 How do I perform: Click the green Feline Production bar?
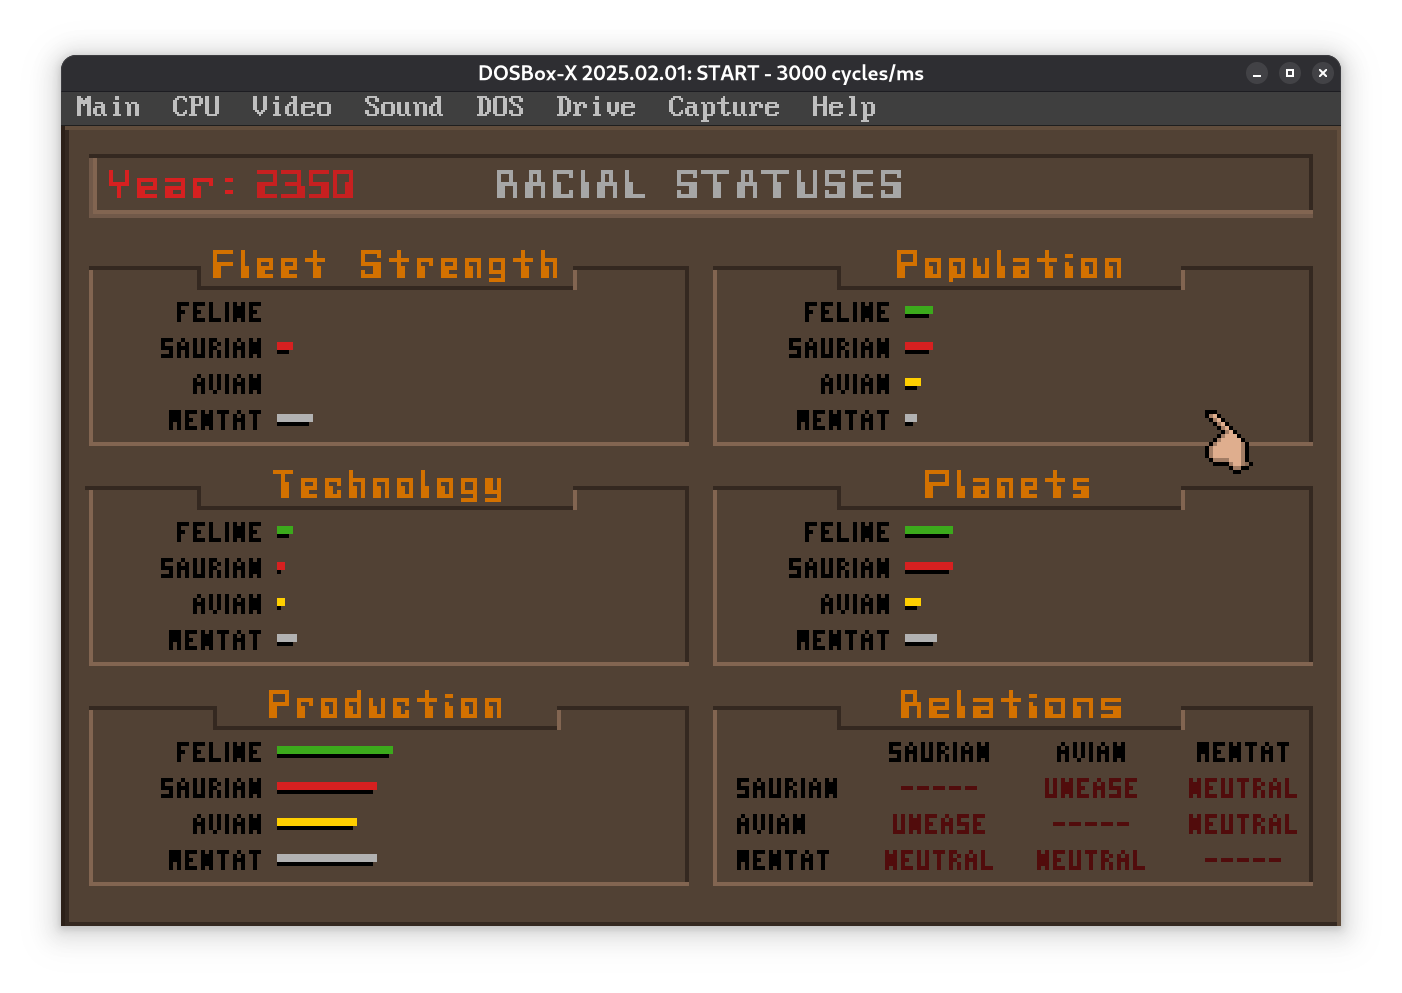(334, 750)
